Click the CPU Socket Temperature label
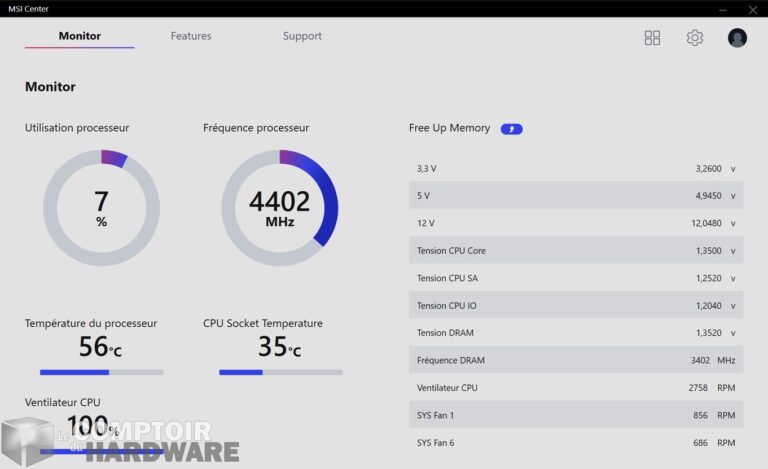Screen dimensions: 768x469 (x=263, y=323)
